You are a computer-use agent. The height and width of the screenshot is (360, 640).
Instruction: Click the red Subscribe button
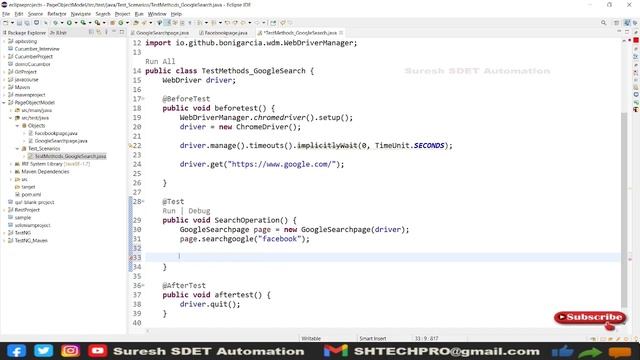[590, 318]
